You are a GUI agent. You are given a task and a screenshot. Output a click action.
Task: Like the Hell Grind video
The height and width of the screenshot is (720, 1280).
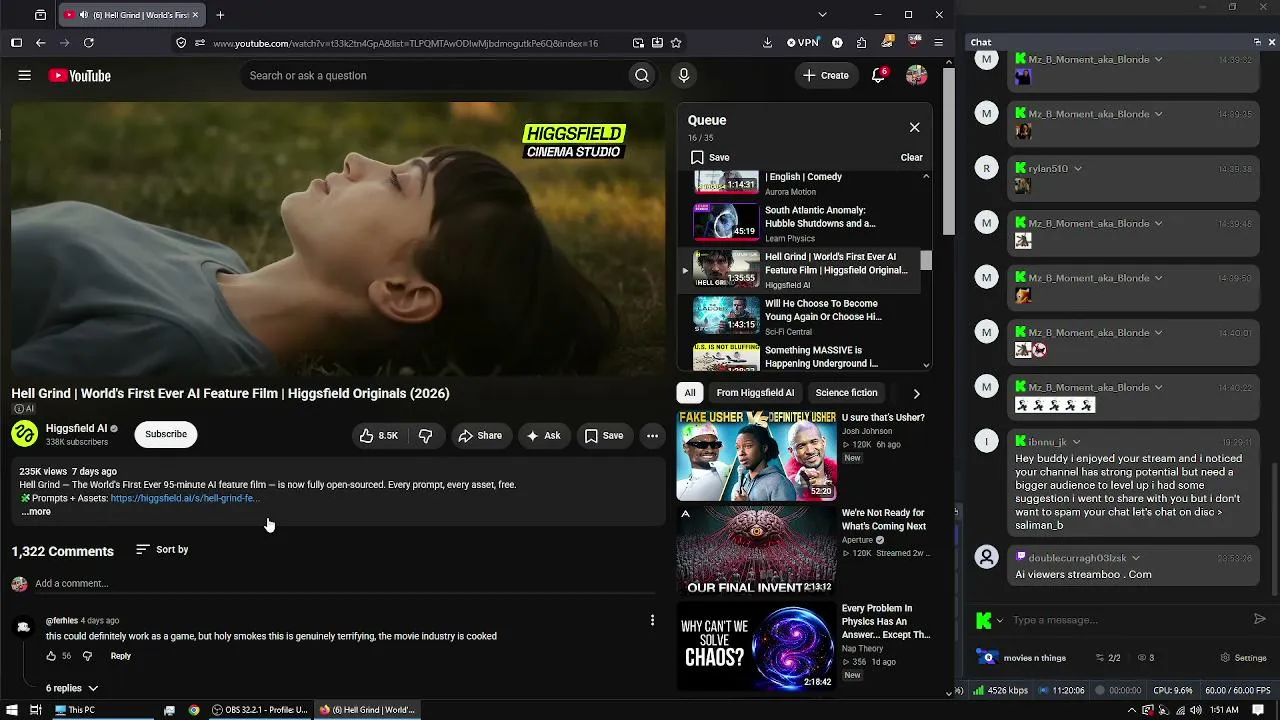pyautogui.click(x=379, y=435)
